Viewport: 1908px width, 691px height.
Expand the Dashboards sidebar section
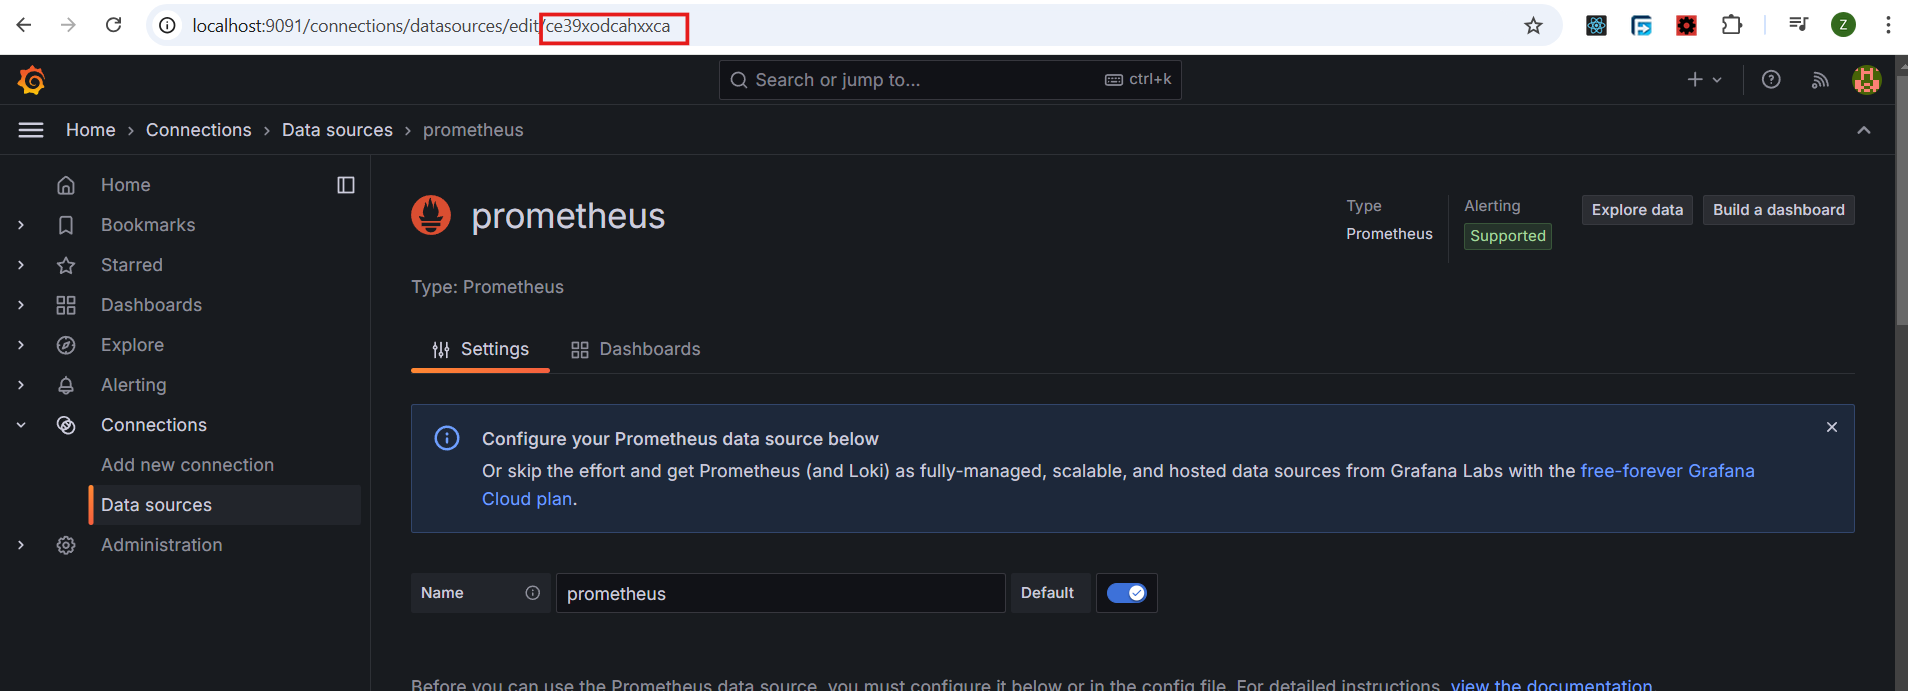click(21, 305)
